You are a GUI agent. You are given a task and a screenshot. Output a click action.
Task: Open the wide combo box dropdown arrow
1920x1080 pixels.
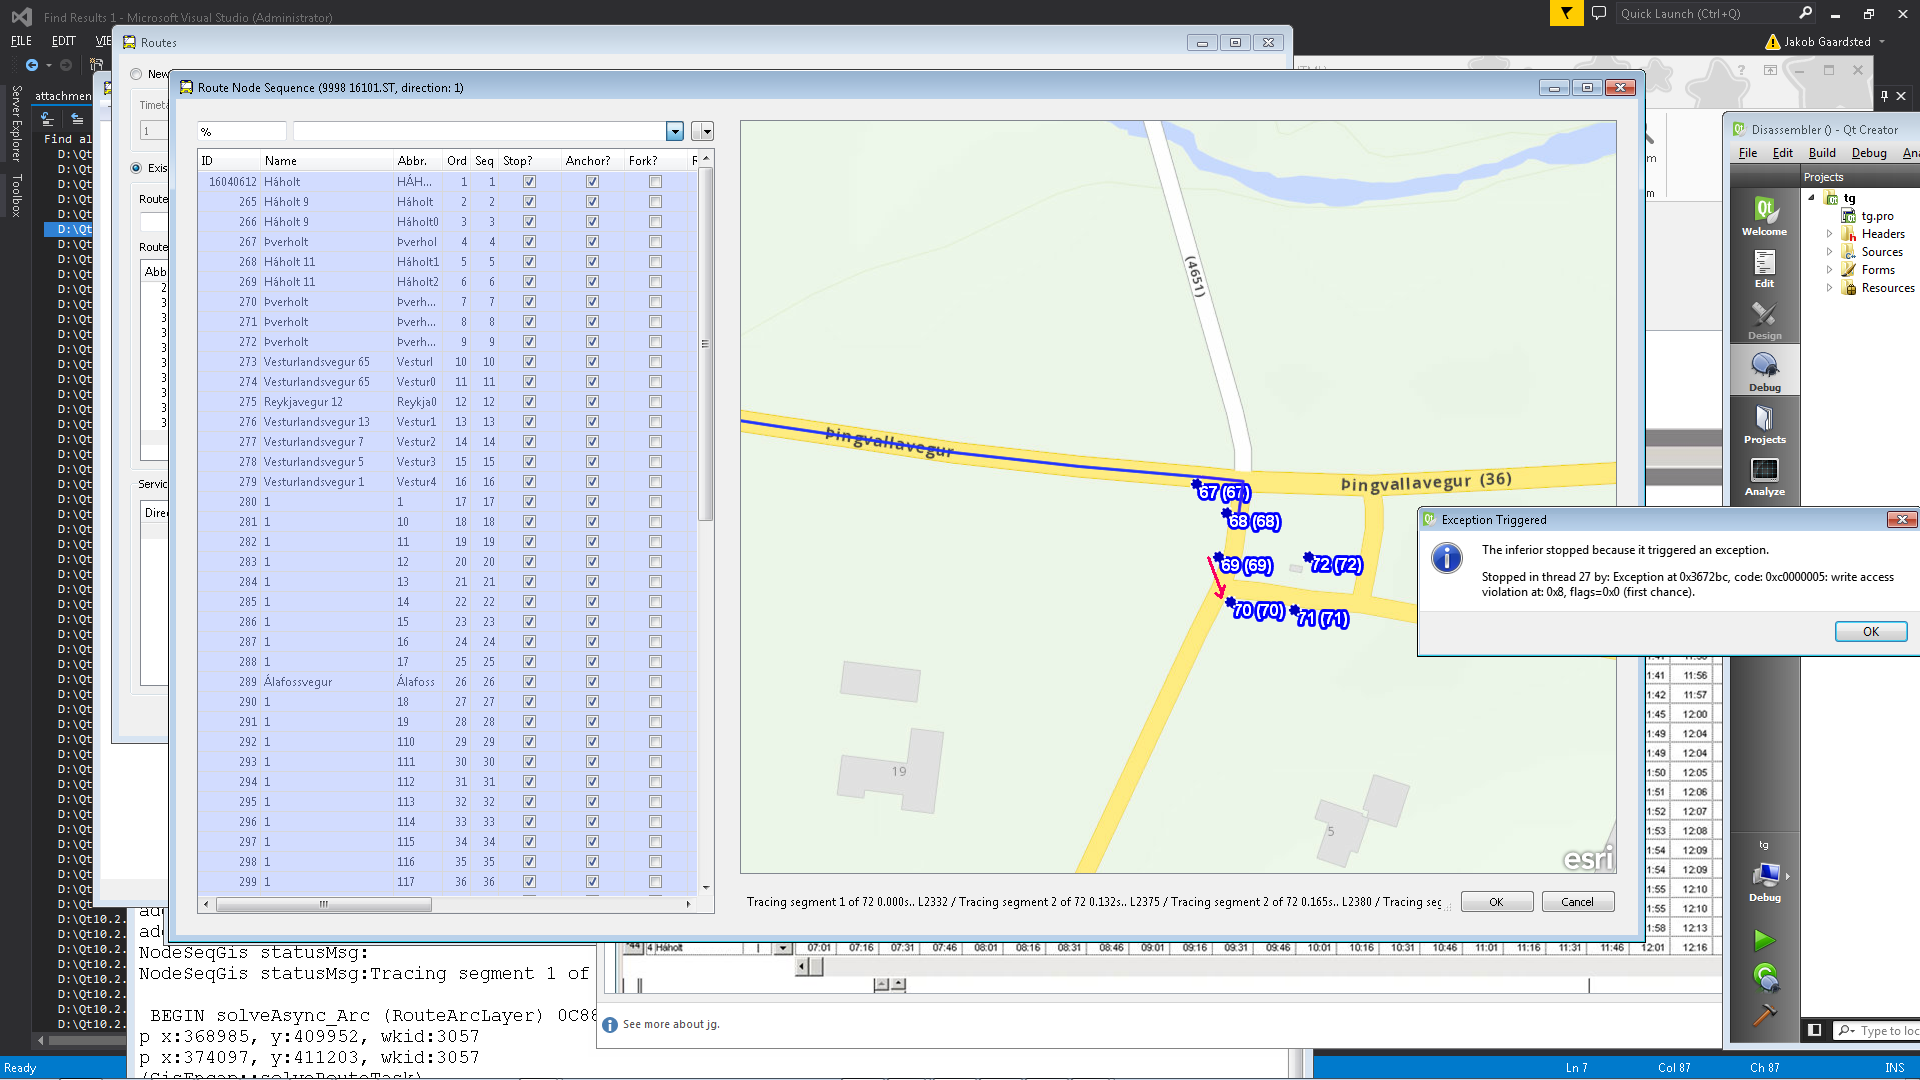(675, 132)
